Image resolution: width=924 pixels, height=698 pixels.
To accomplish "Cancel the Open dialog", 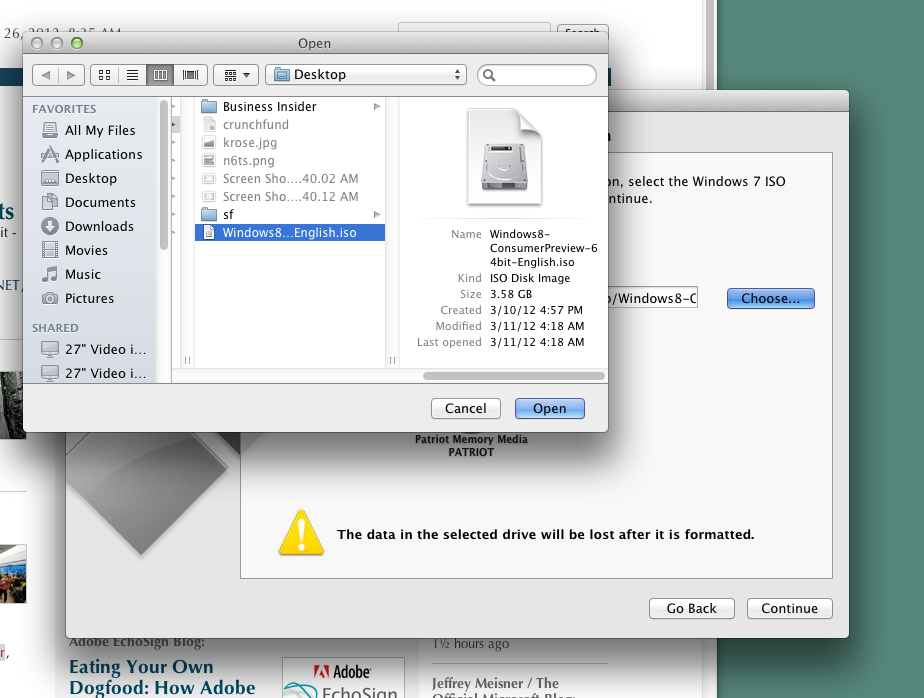I will 466,409.
